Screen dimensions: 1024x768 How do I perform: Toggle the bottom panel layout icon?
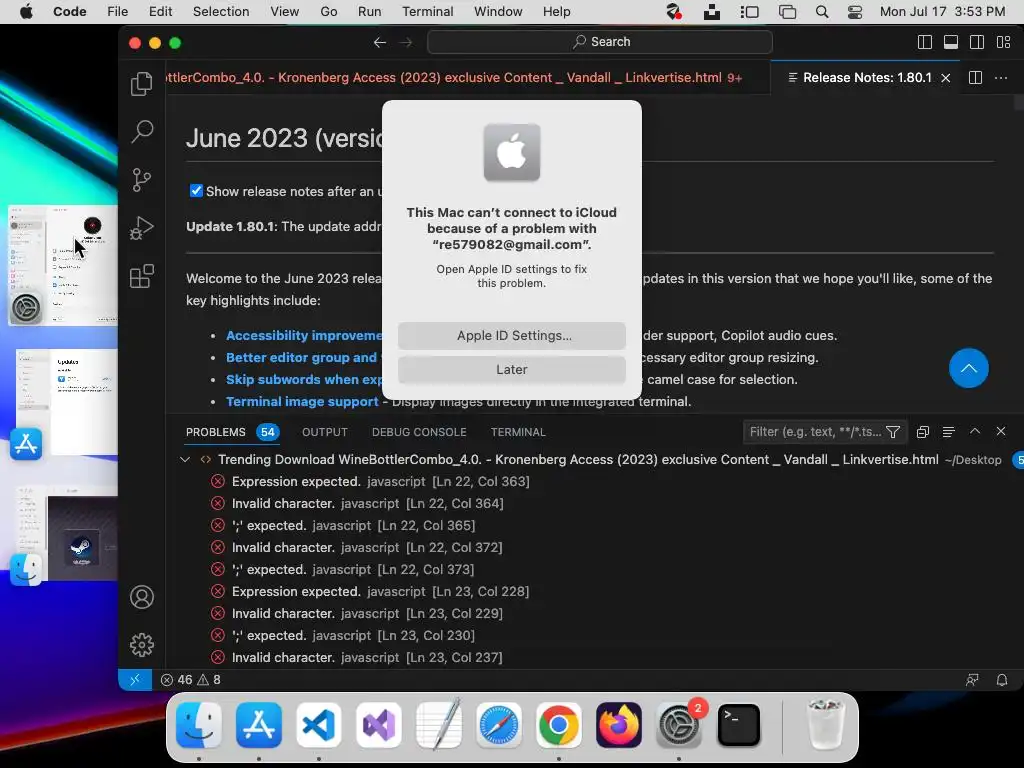951,42
